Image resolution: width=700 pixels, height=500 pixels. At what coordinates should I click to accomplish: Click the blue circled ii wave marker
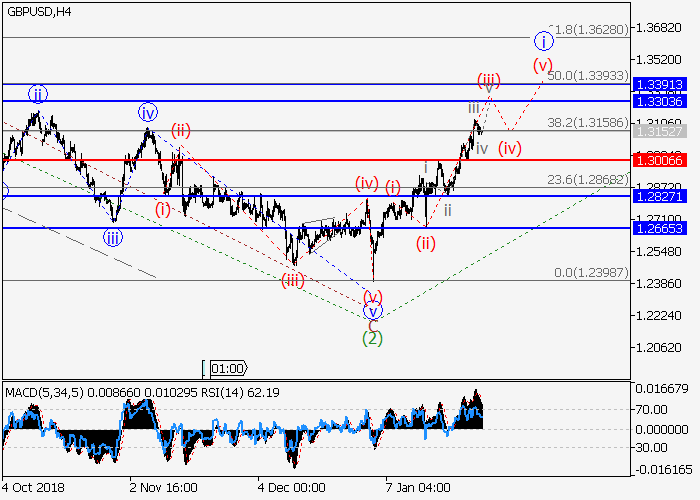pyautogui.click(x=37, y=95)
